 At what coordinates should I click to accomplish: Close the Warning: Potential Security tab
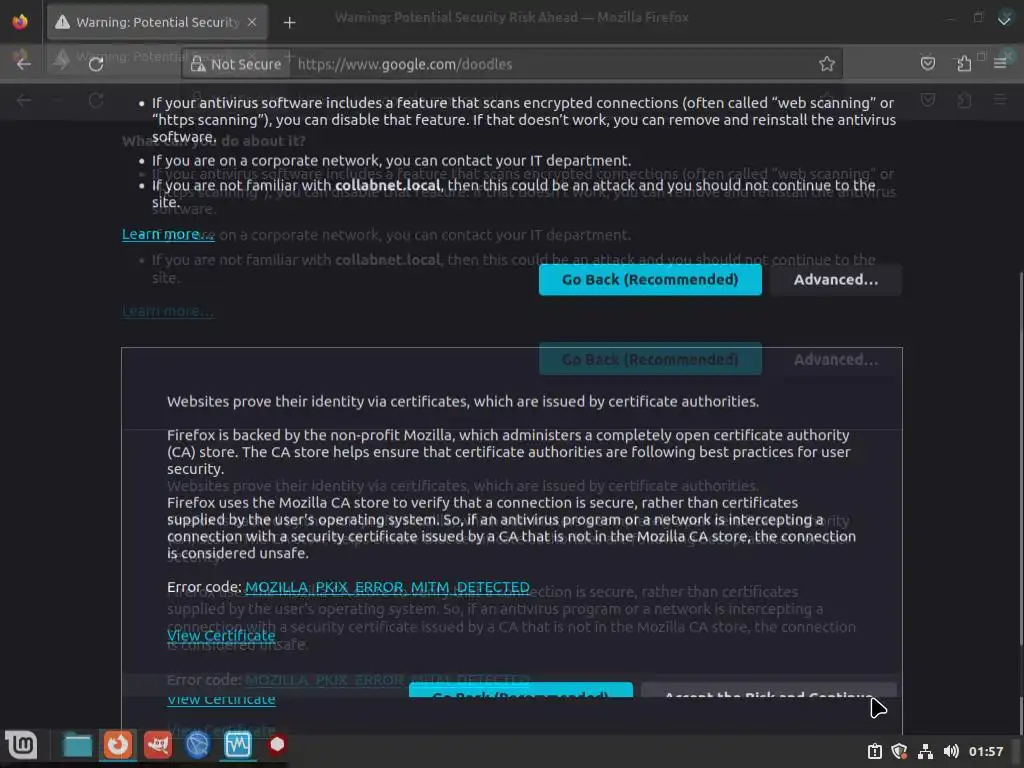(x=252, y=22)
